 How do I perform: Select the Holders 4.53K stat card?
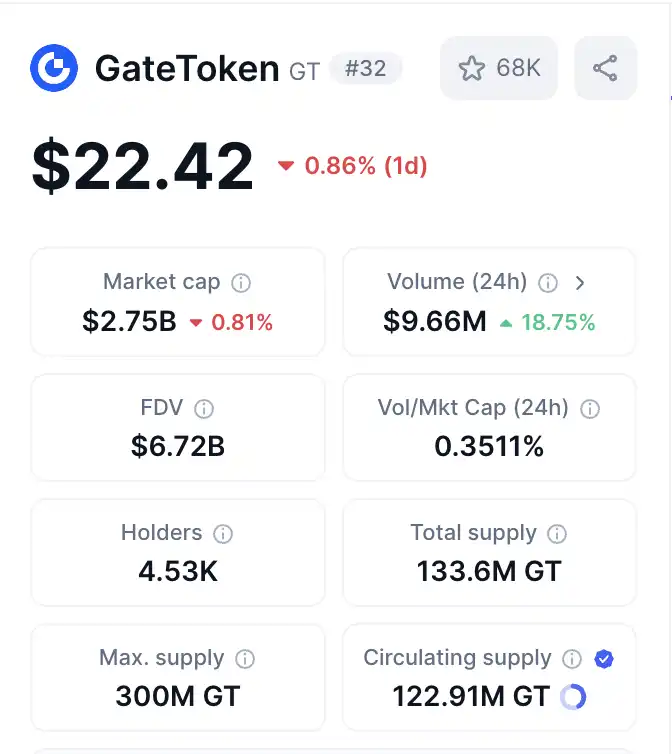(x=177, y=553)
